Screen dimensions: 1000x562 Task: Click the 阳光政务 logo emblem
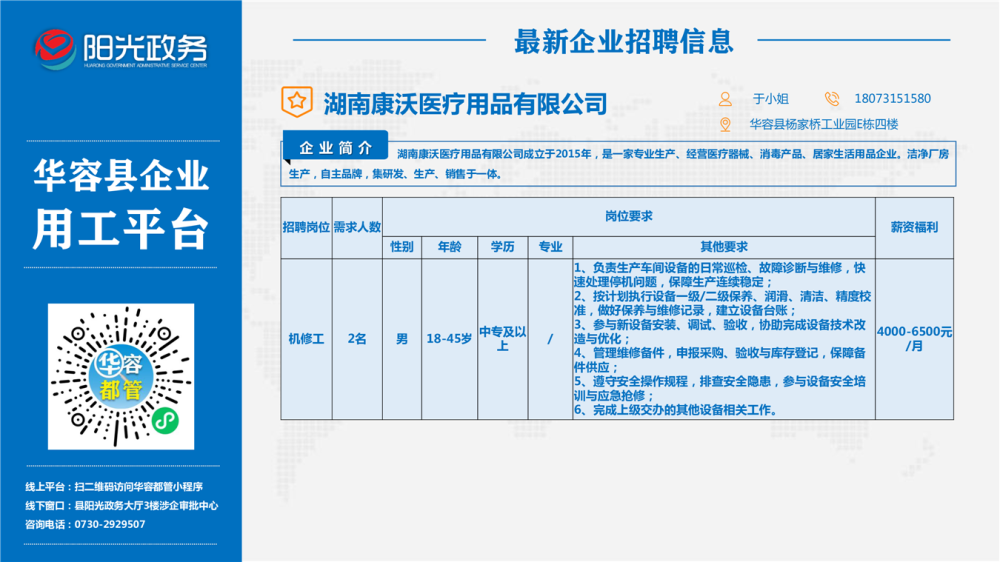55,48
